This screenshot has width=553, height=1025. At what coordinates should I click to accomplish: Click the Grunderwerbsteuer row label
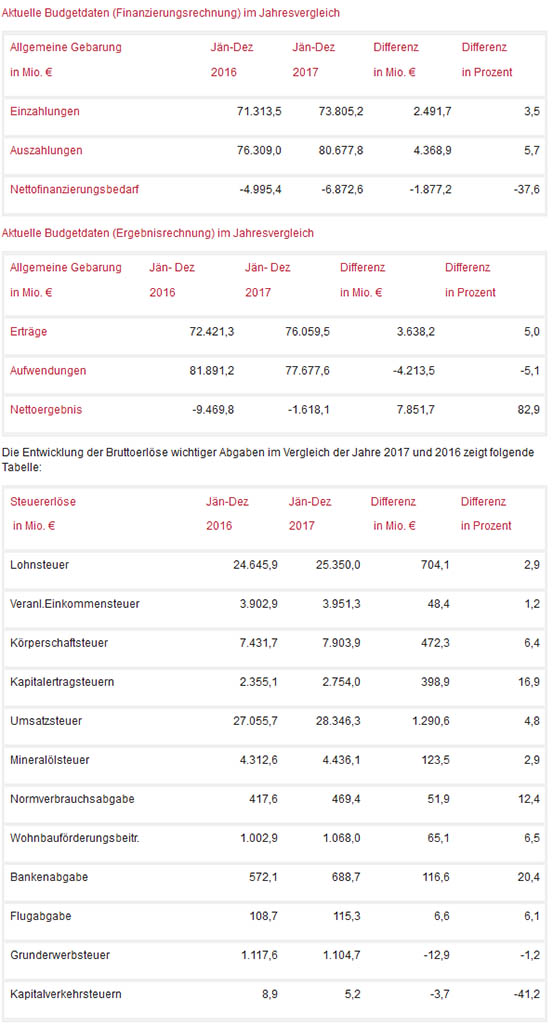coord(59,956)
